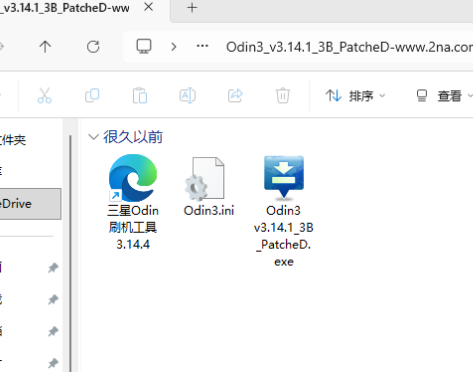The height and width of the screenshot is (372, 473).
Task: Select the Odin3.ini file
Action: pyautogui.click(x=209, y=187)
